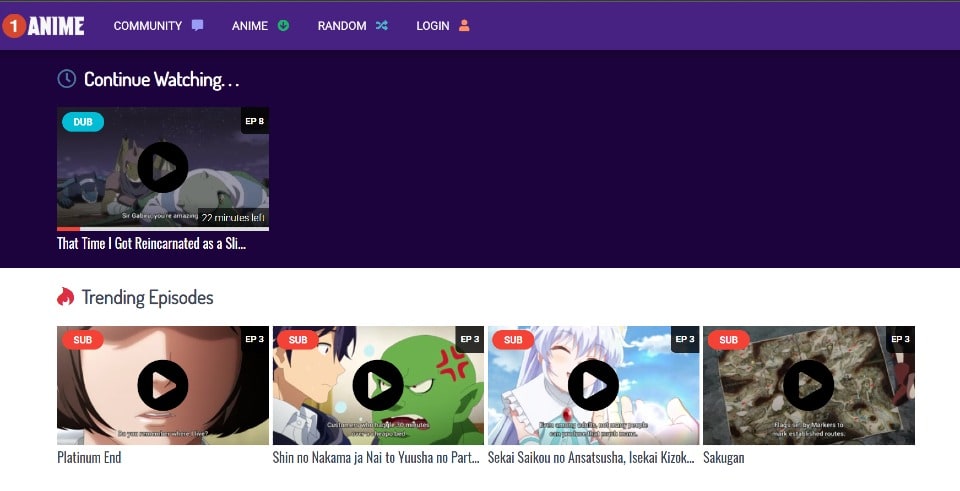Image resolution: width=960 pixels, height=491 pixels.
Task: Click the SUB badge on Sekai Saikou no Ansatsusha
Action: click(513, 340)
